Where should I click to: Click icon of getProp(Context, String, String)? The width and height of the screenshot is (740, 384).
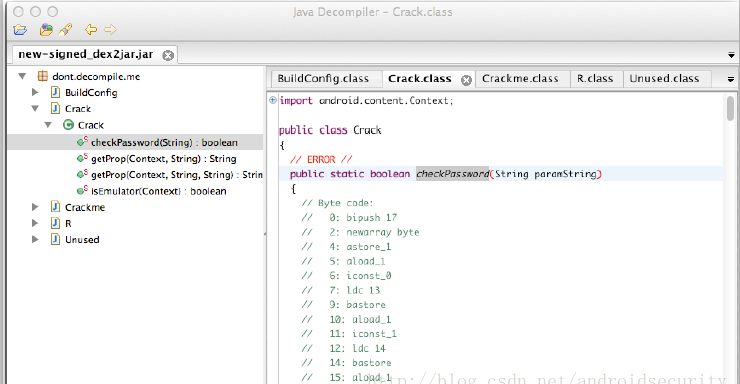[x=82, y=174]
